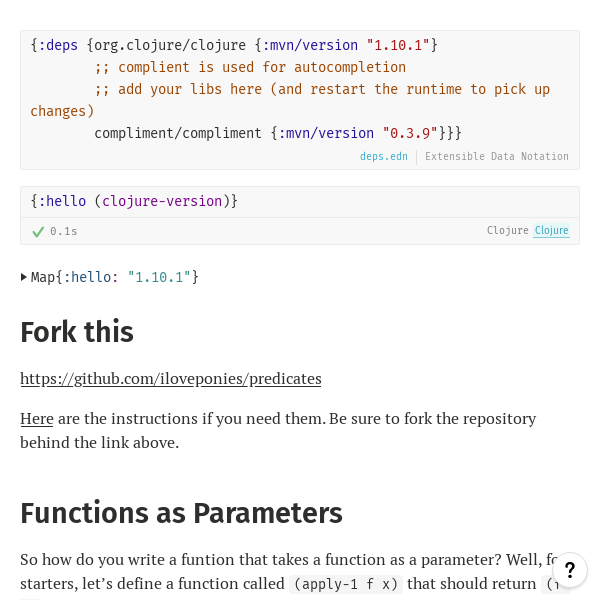This screenshot has width=600, height=600.
Task: Click the gray Clojure language label
Action: pos(507,231)
